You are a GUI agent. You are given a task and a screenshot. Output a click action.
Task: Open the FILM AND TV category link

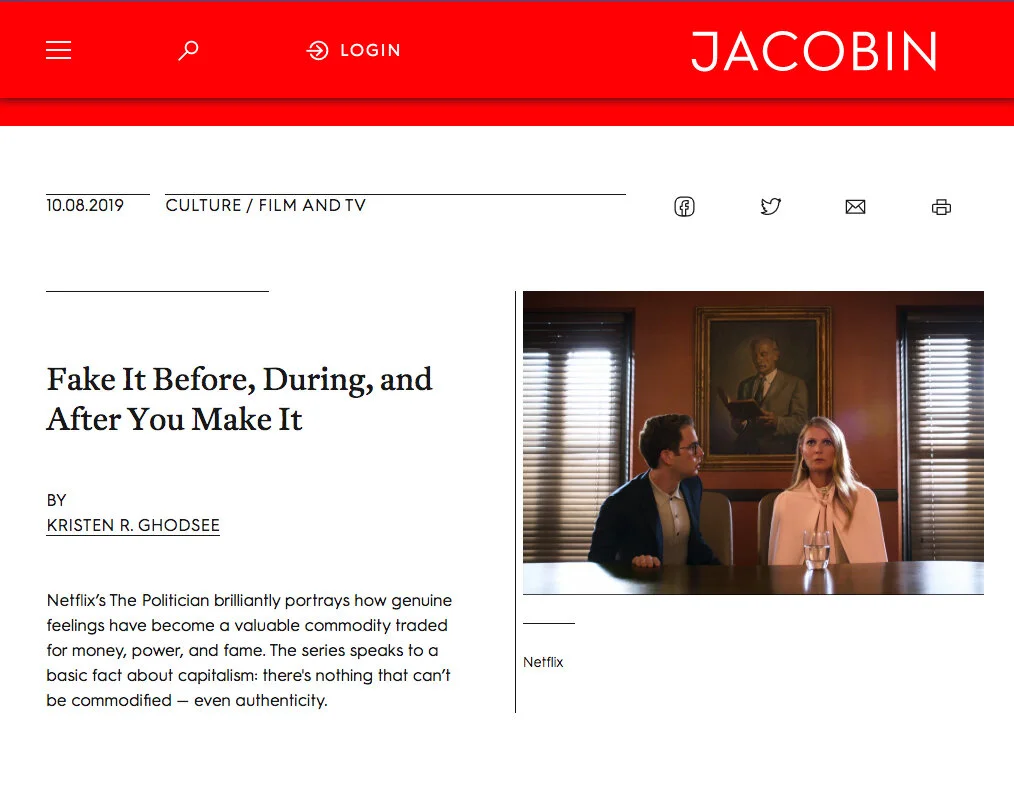[x=312, y=206]
